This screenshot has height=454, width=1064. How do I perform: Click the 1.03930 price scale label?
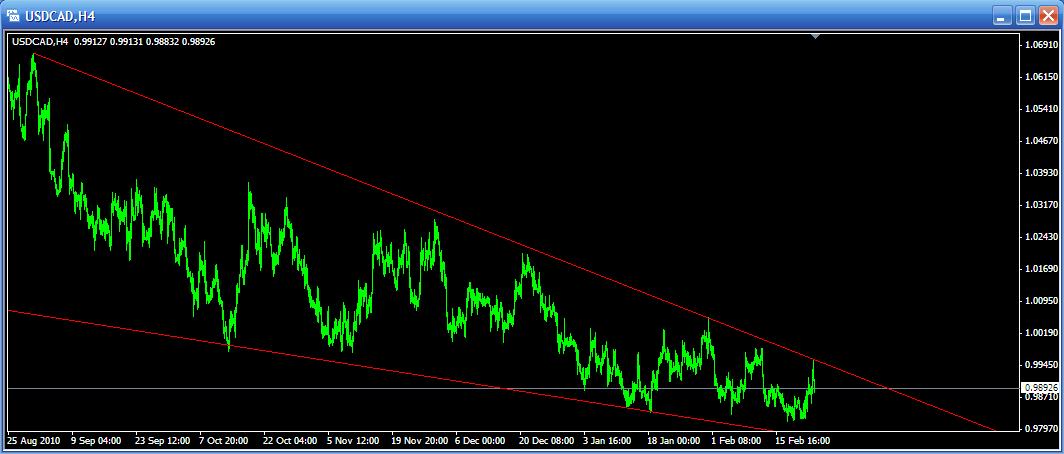point(1040,173)
